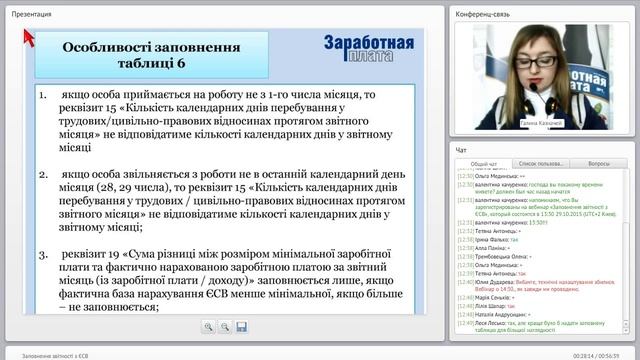The height and width of the screenshot is (360, 640).
Task: Open the Общий чат tab
Action: tap(484, 164)
